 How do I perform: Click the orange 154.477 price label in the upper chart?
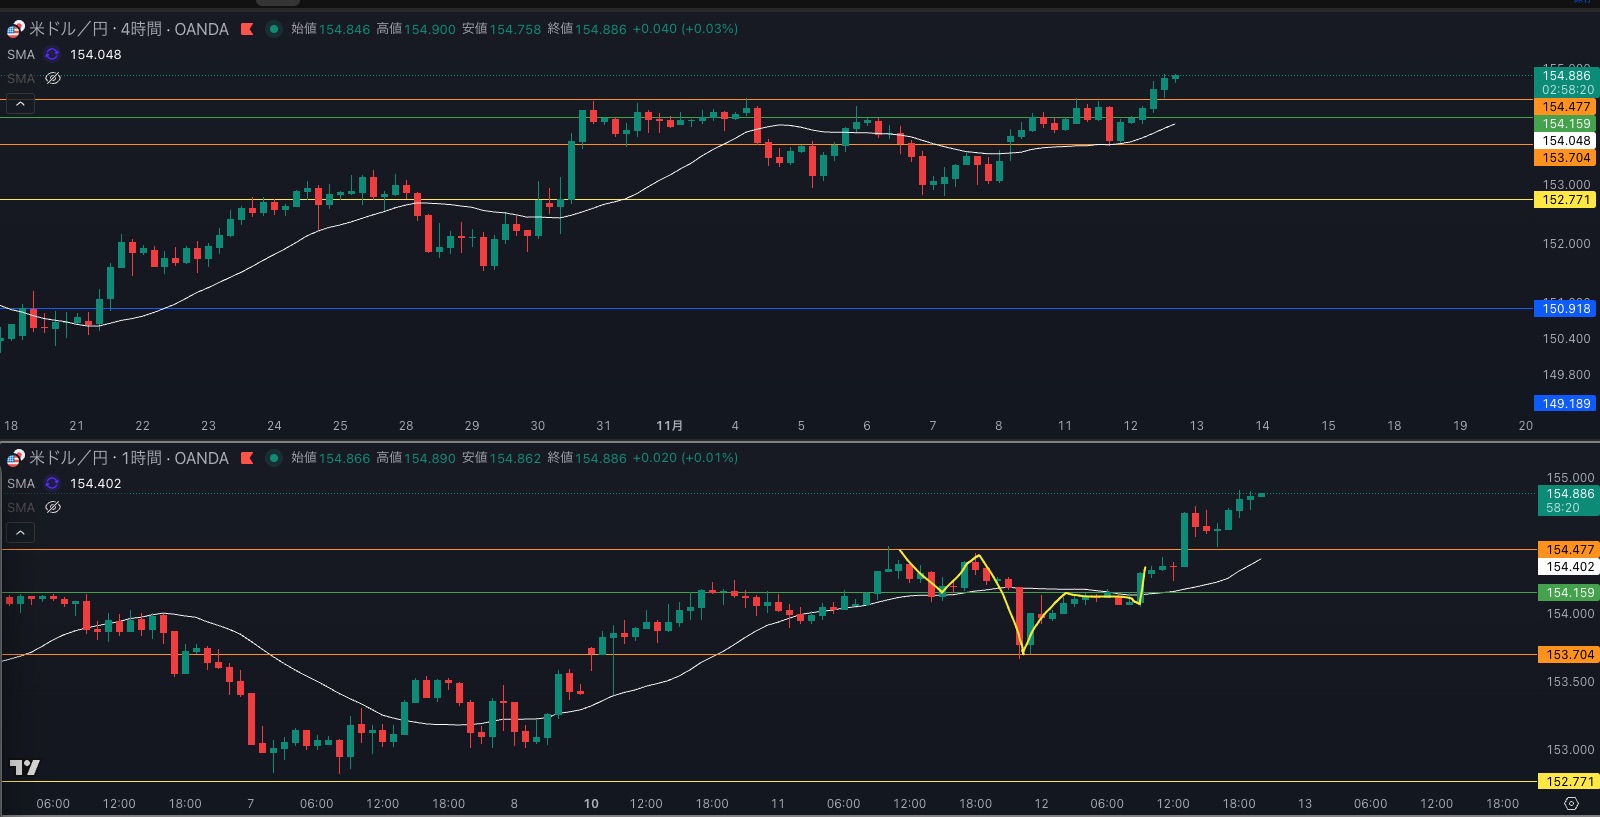pos(1565,107)
